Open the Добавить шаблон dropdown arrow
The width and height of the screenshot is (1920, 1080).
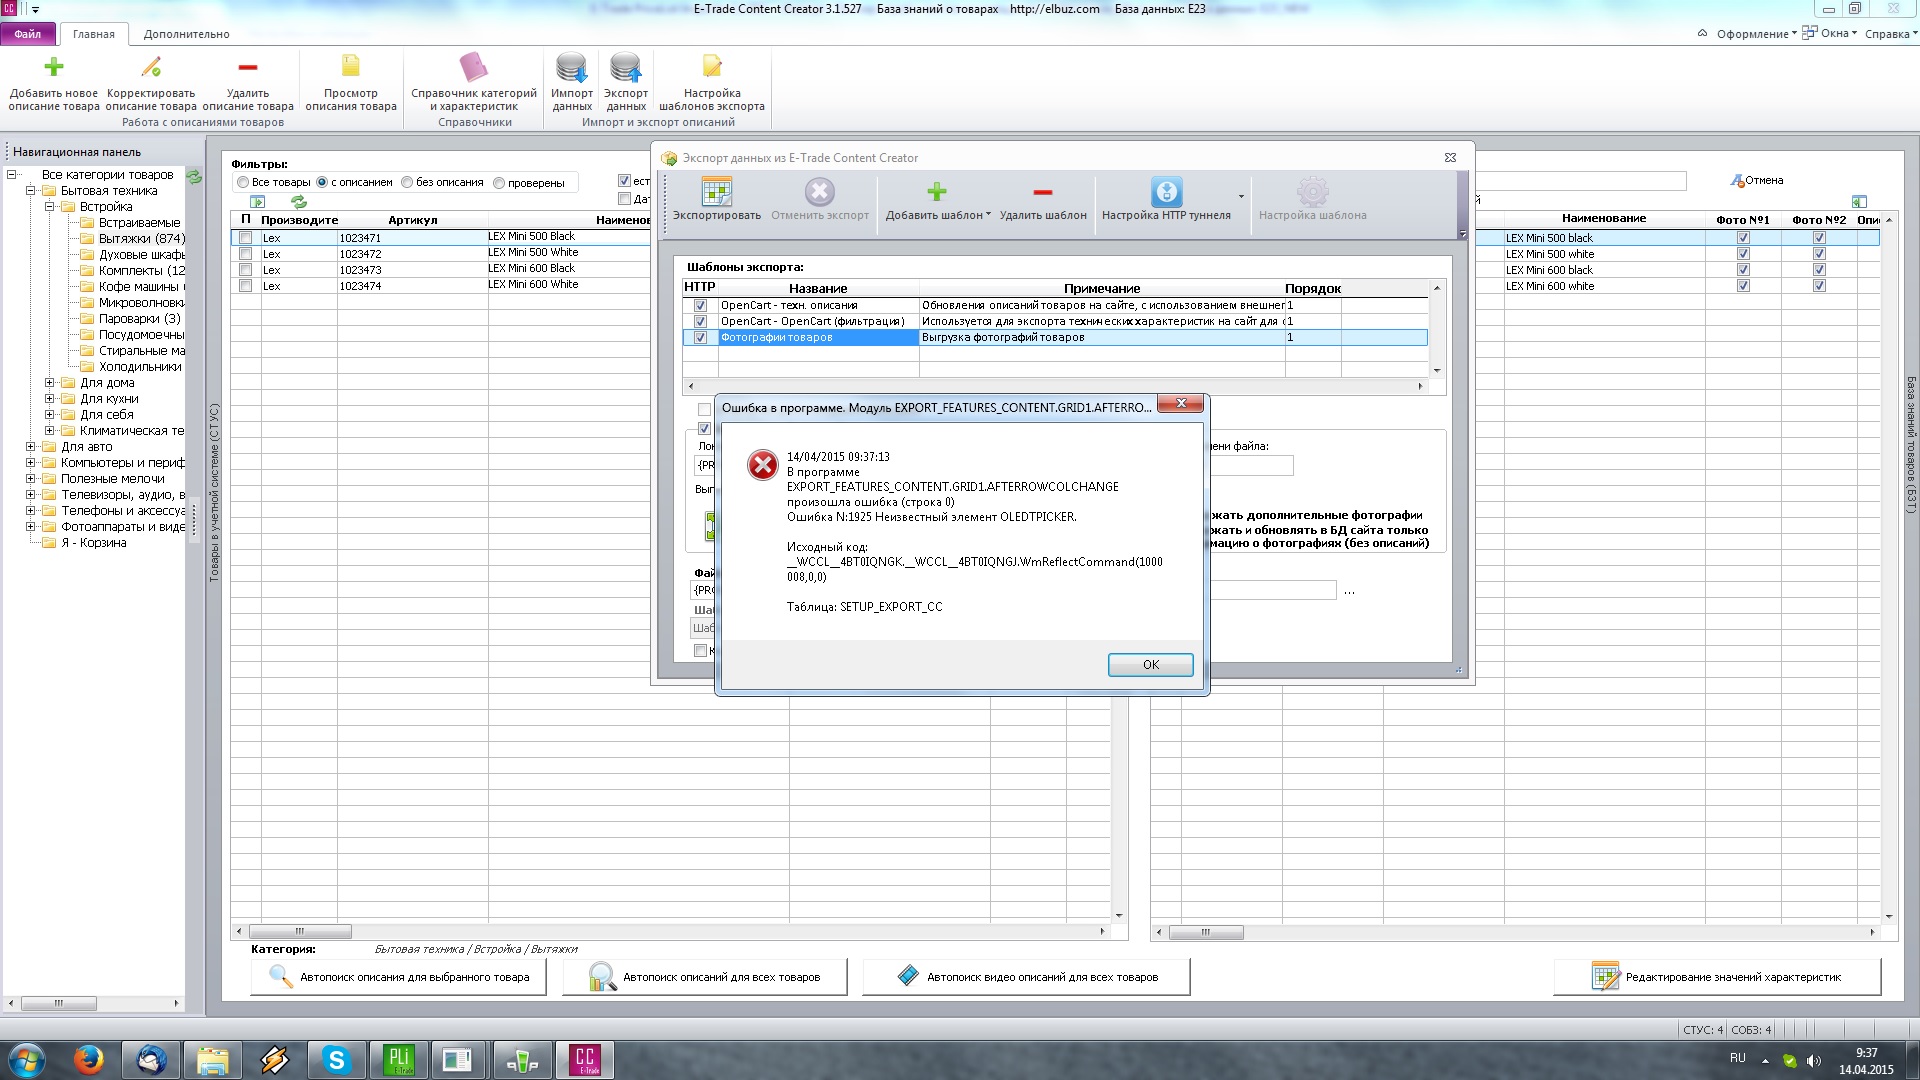click(988, 215)
